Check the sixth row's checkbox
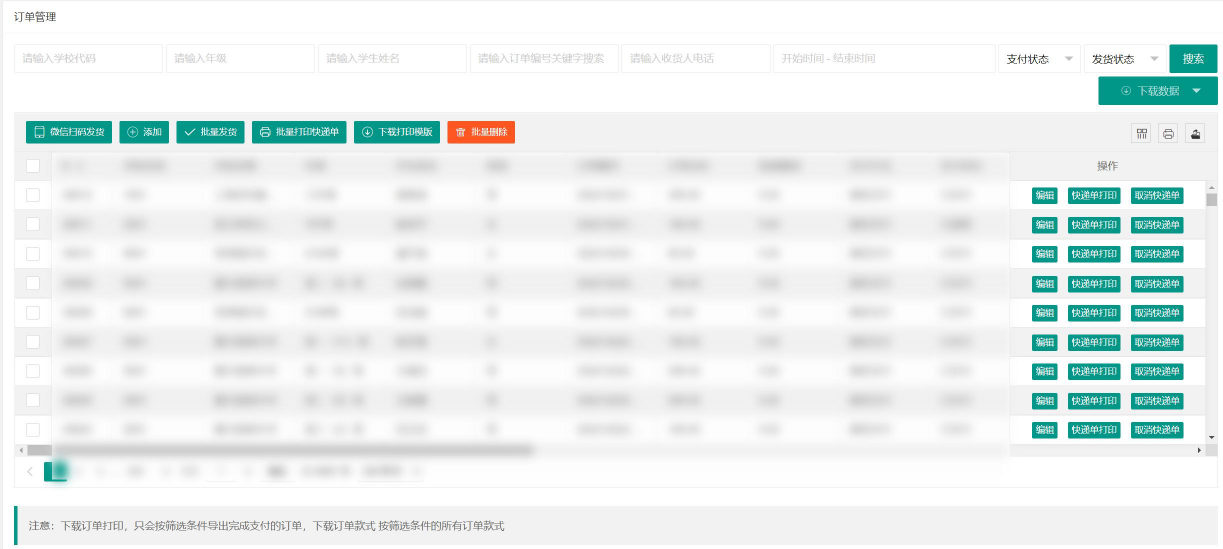1223x549 pixels. click(33, 342)
